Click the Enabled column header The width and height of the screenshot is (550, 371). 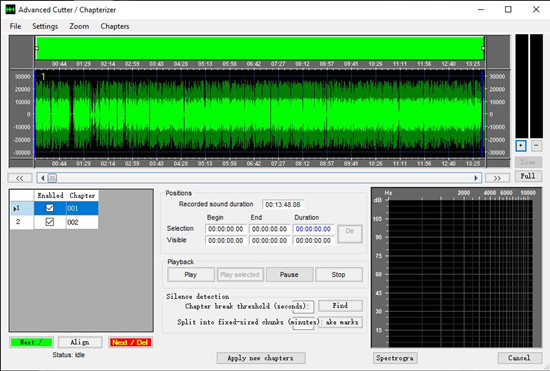[50, 196]
